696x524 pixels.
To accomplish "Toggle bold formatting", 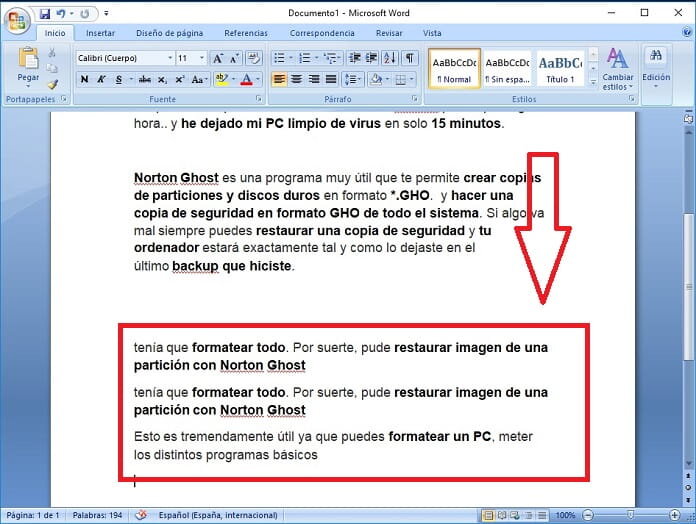I will click(x=84, y=79).
